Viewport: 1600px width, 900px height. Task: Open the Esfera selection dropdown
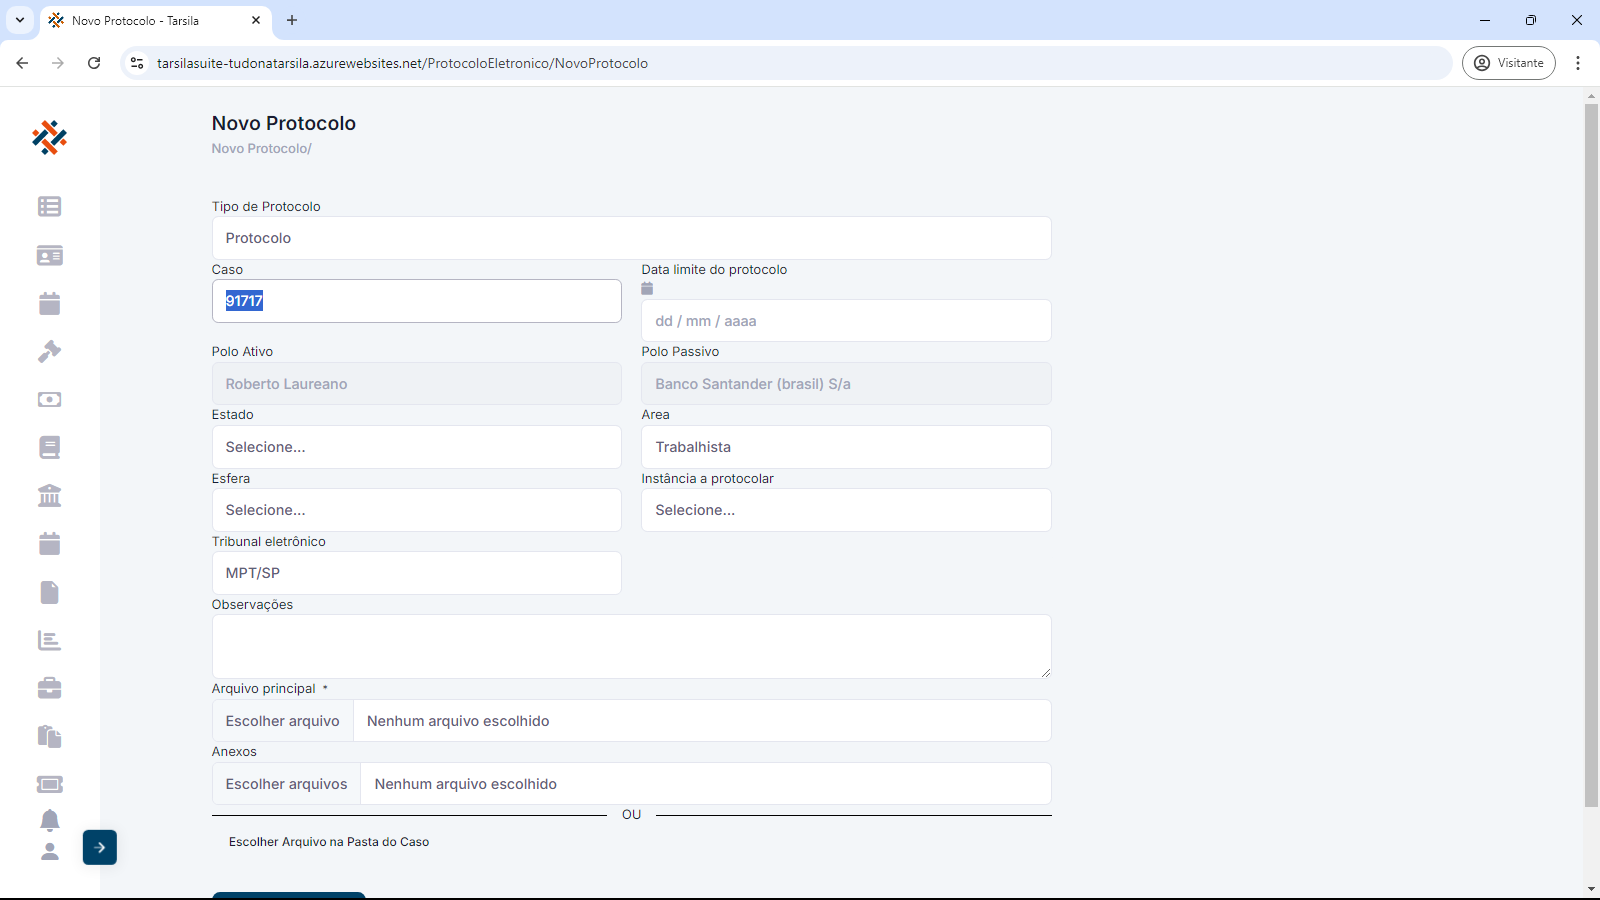click(416, 510)
